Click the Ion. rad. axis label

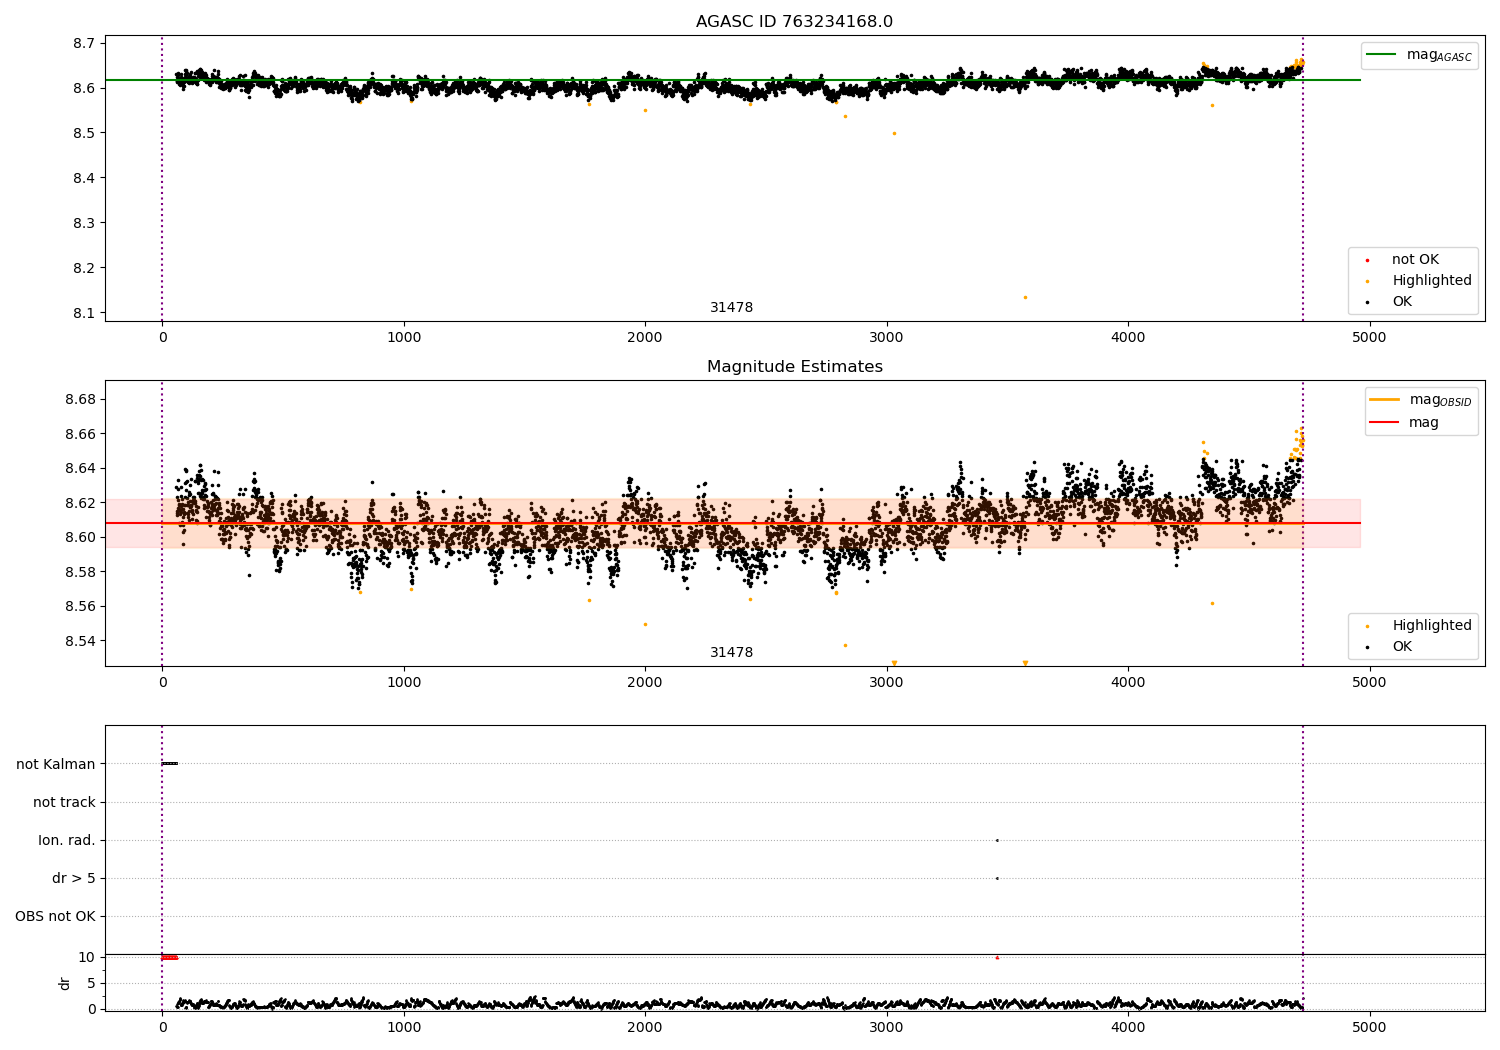pyautogui.click(x=67, y=840)
